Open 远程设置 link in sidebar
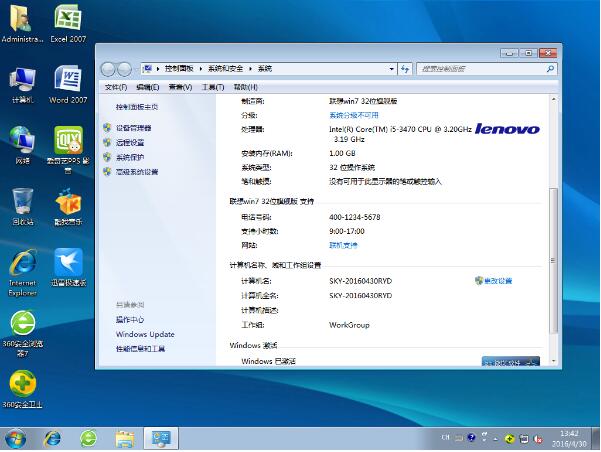The width and height of the screenshot is (601, 452). click(x=130, y=143)
